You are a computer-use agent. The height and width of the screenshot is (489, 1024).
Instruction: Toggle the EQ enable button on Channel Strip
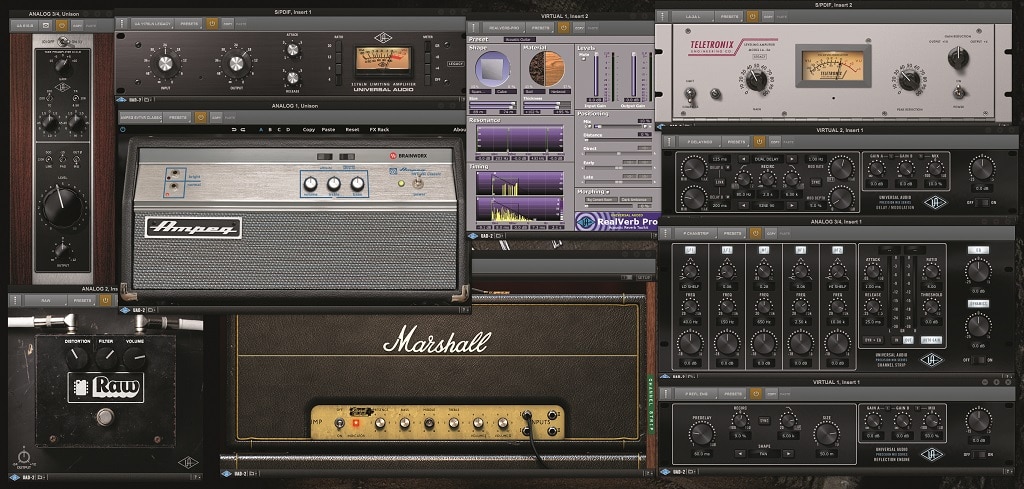click(x=978, y=250)
